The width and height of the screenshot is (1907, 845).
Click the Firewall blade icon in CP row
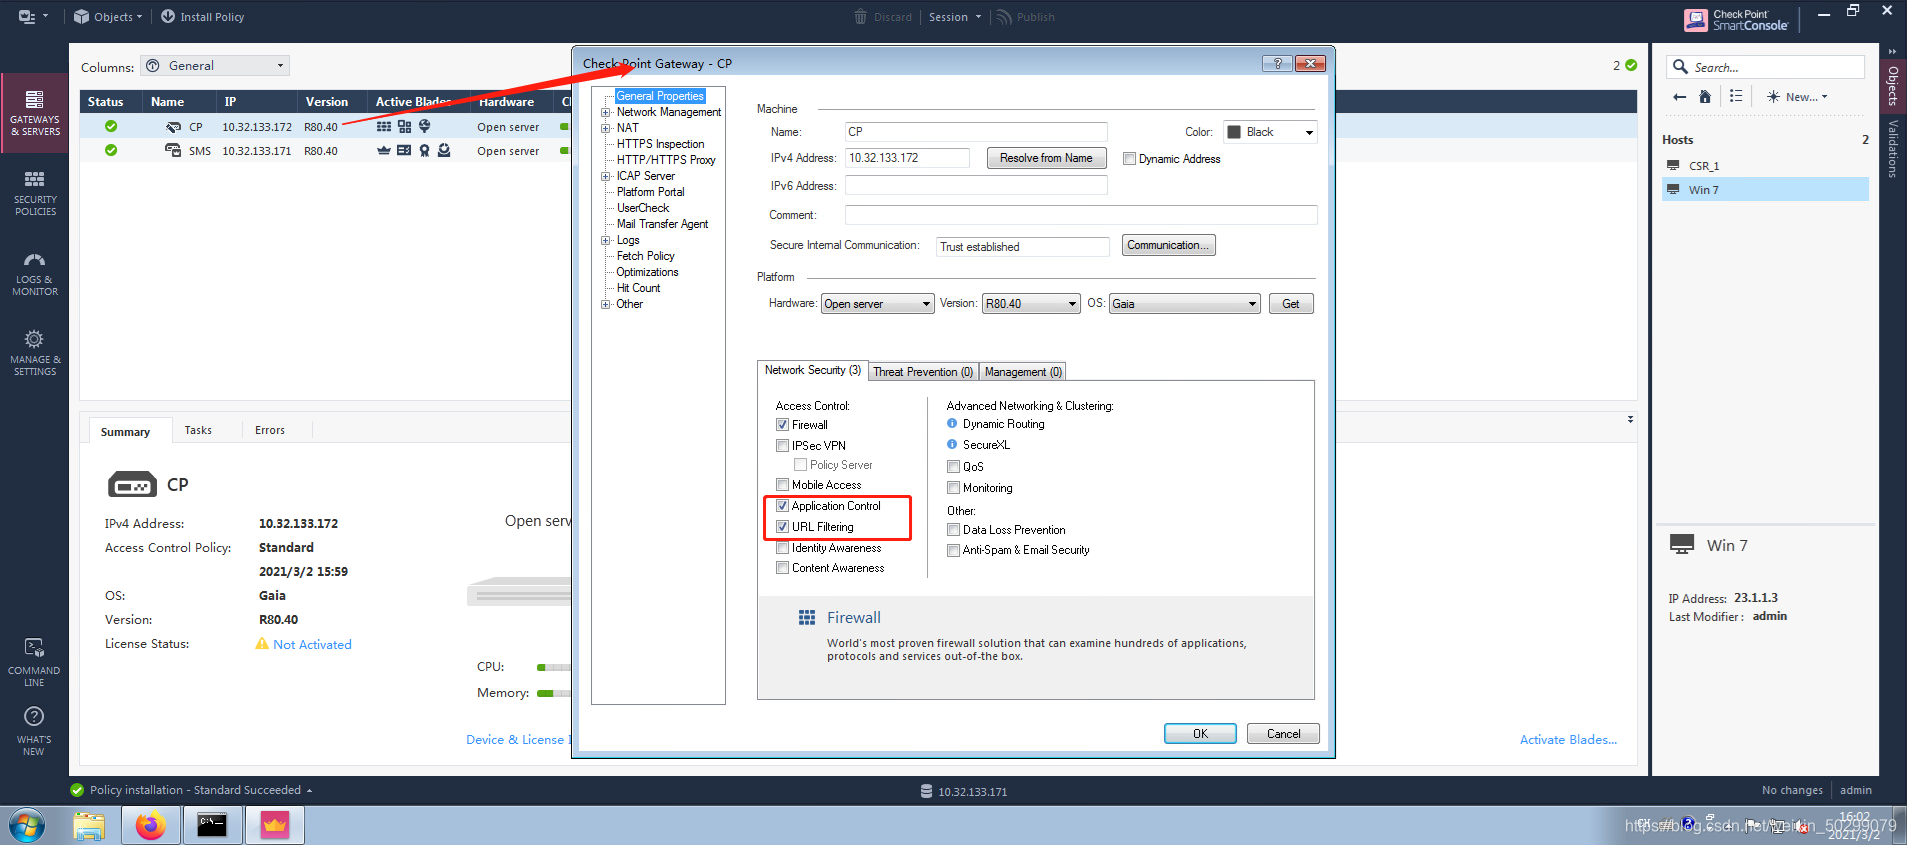coord(384,127)
